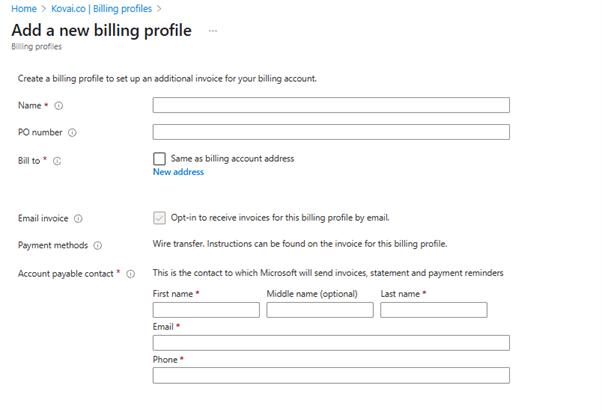Open the ellipsis menu beside the page title
The image size is (602, 412).
click(213, 31)
